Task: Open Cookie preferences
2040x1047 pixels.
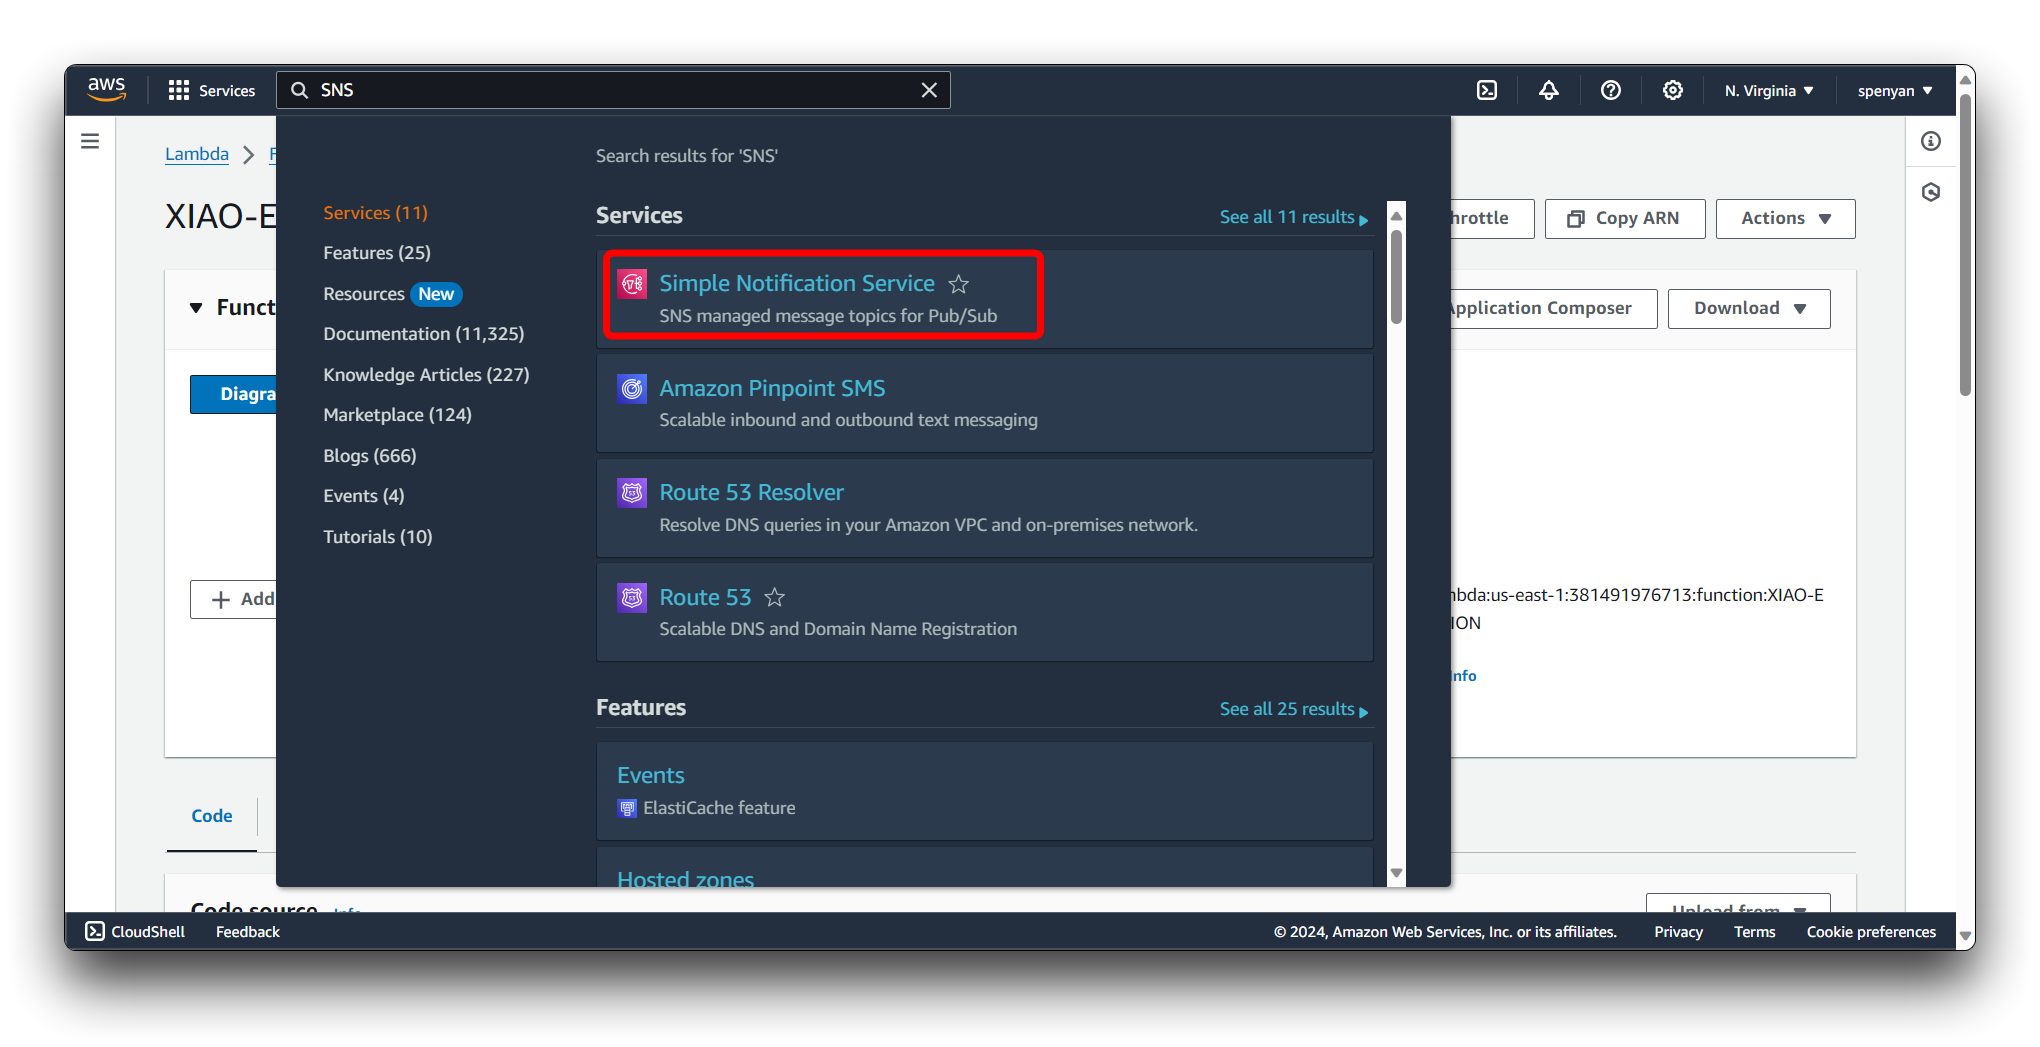Action: pyautogui.click(x=1871, y=932)
